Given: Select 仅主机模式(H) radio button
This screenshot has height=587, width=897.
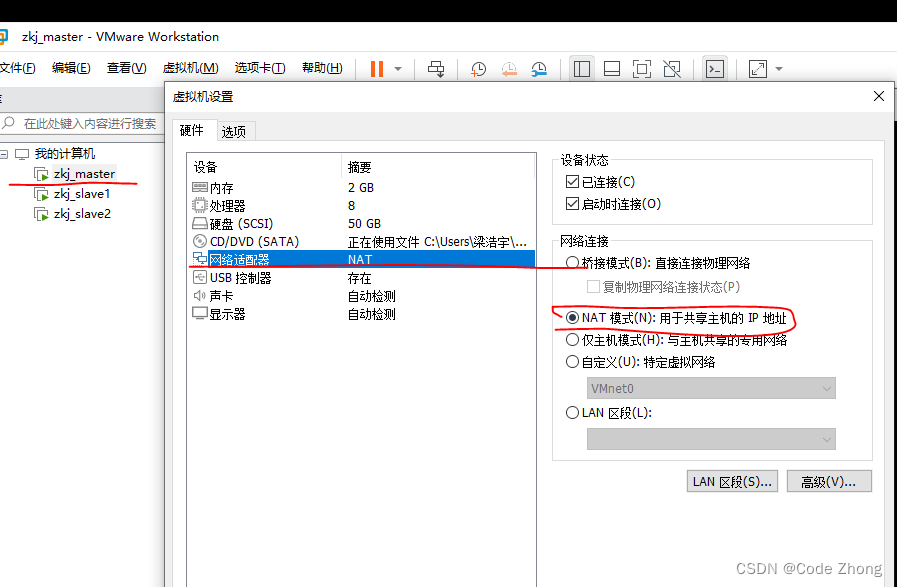Looking at the screenshot, I should (572, 340).
